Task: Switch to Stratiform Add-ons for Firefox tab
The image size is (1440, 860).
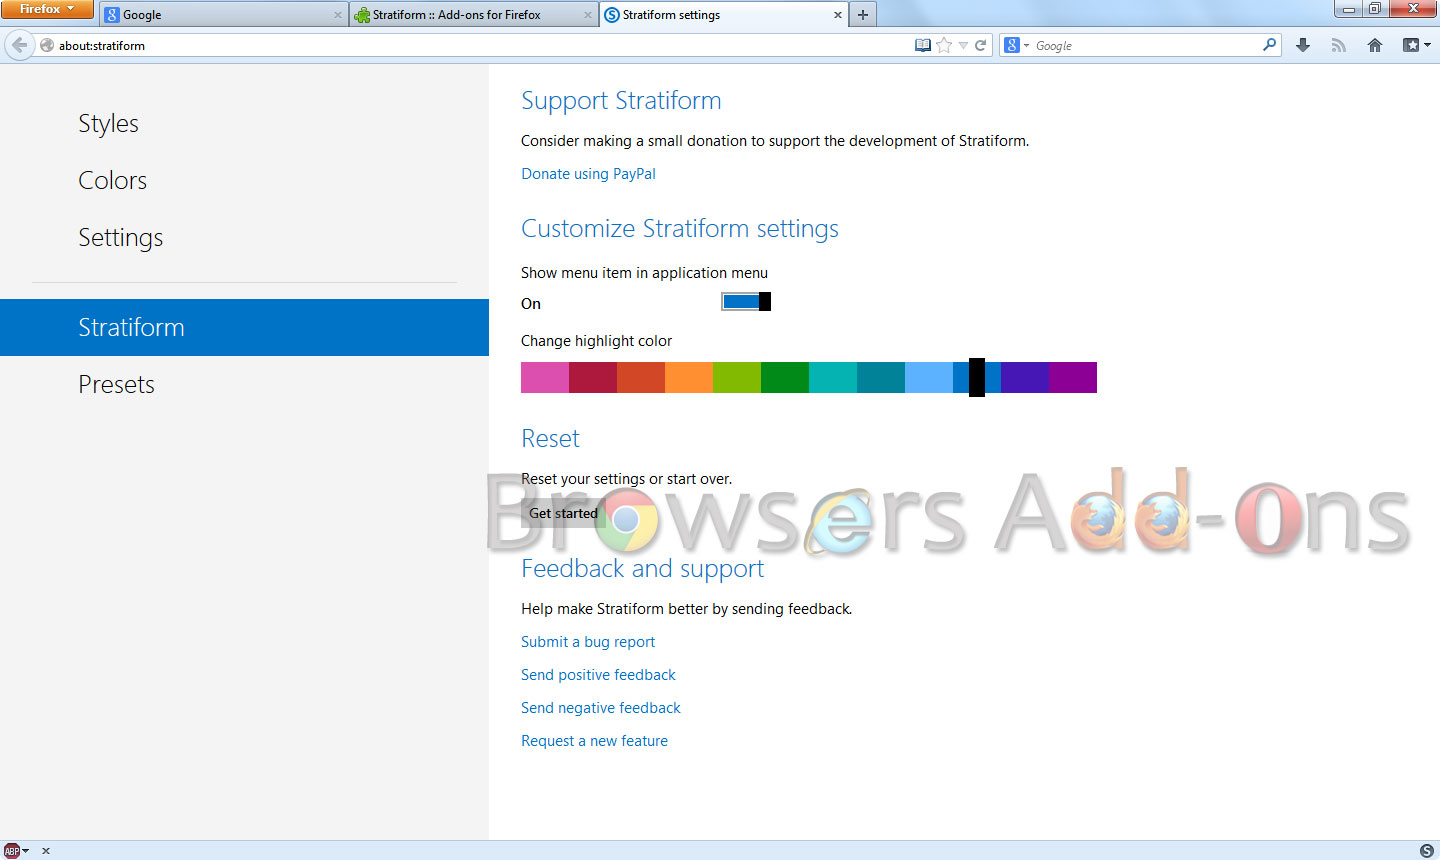Action: [x=473, y=15]
